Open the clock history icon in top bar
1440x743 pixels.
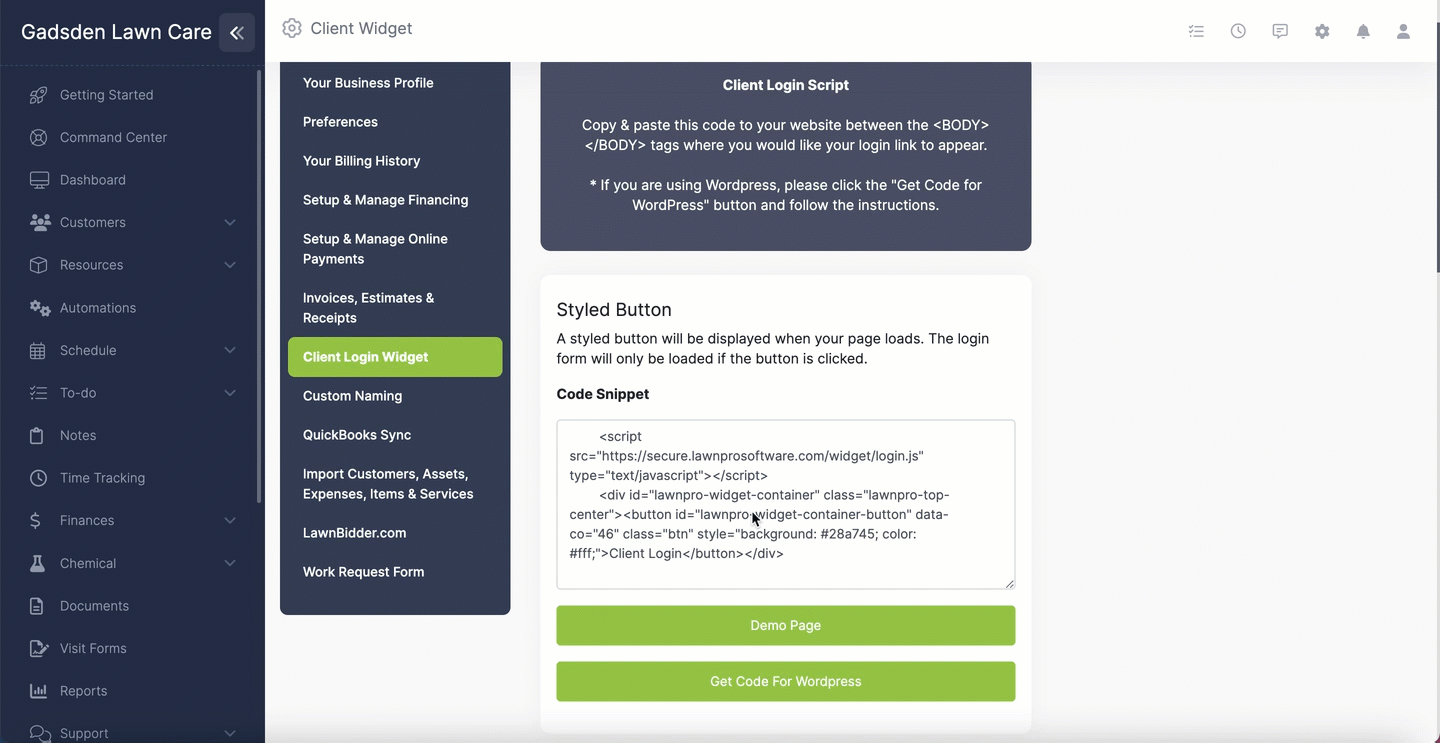point(1238,31)
